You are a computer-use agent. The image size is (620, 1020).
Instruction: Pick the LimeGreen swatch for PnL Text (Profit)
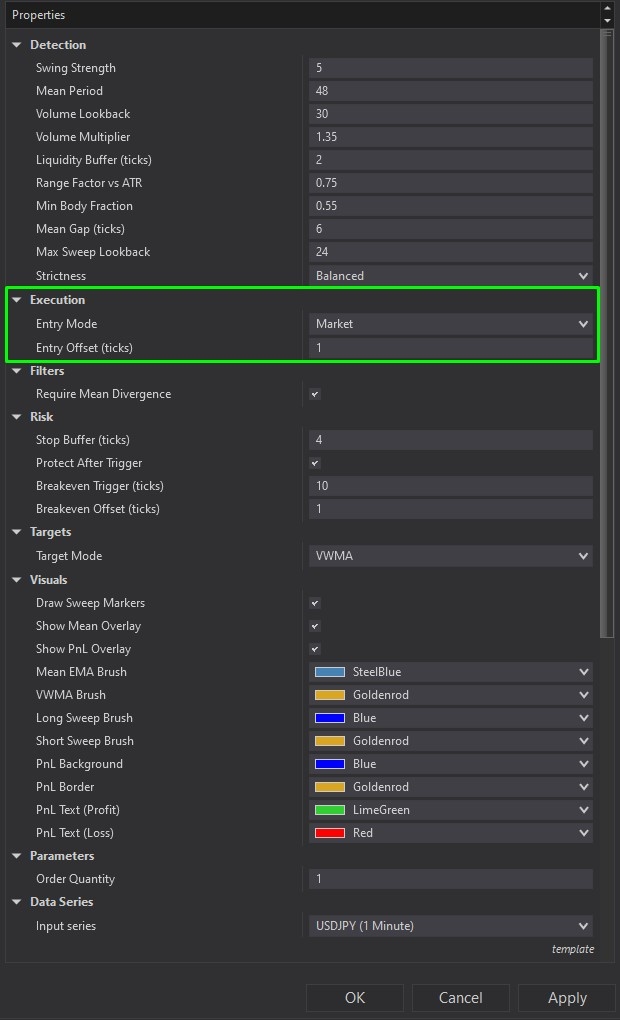[x=327, y=810]
